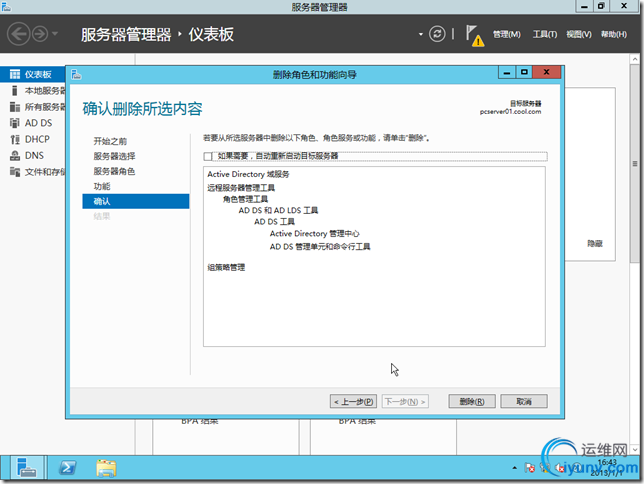Open PowerShell from the taskbar
644x484 pixels.
[67, 468]
